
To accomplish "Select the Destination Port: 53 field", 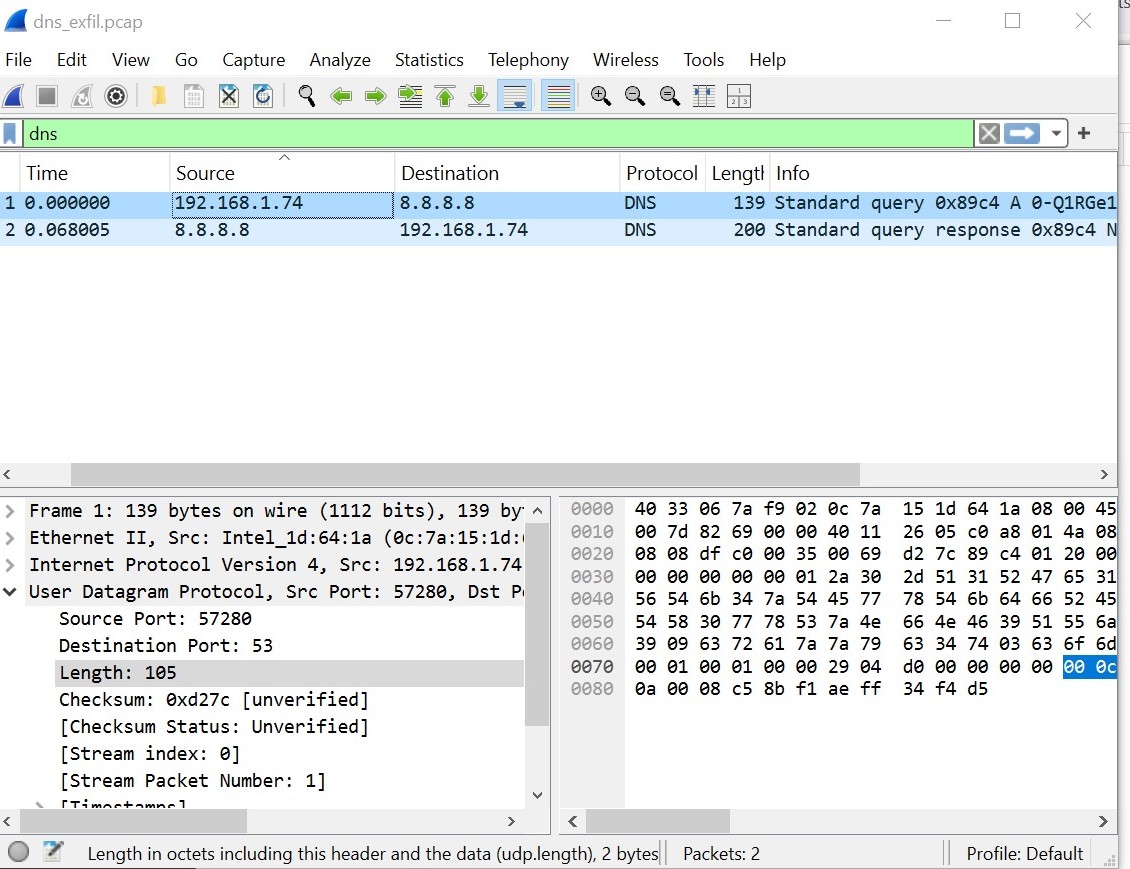I will (166, 646).
